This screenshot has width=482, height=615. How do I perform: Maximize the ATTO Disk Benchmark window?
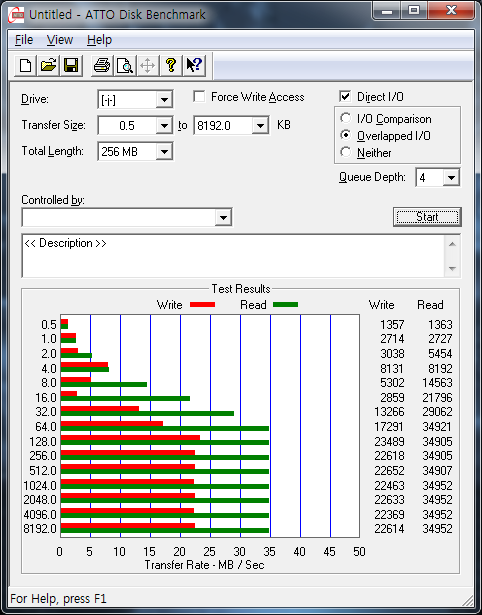[x=414, y=11]
